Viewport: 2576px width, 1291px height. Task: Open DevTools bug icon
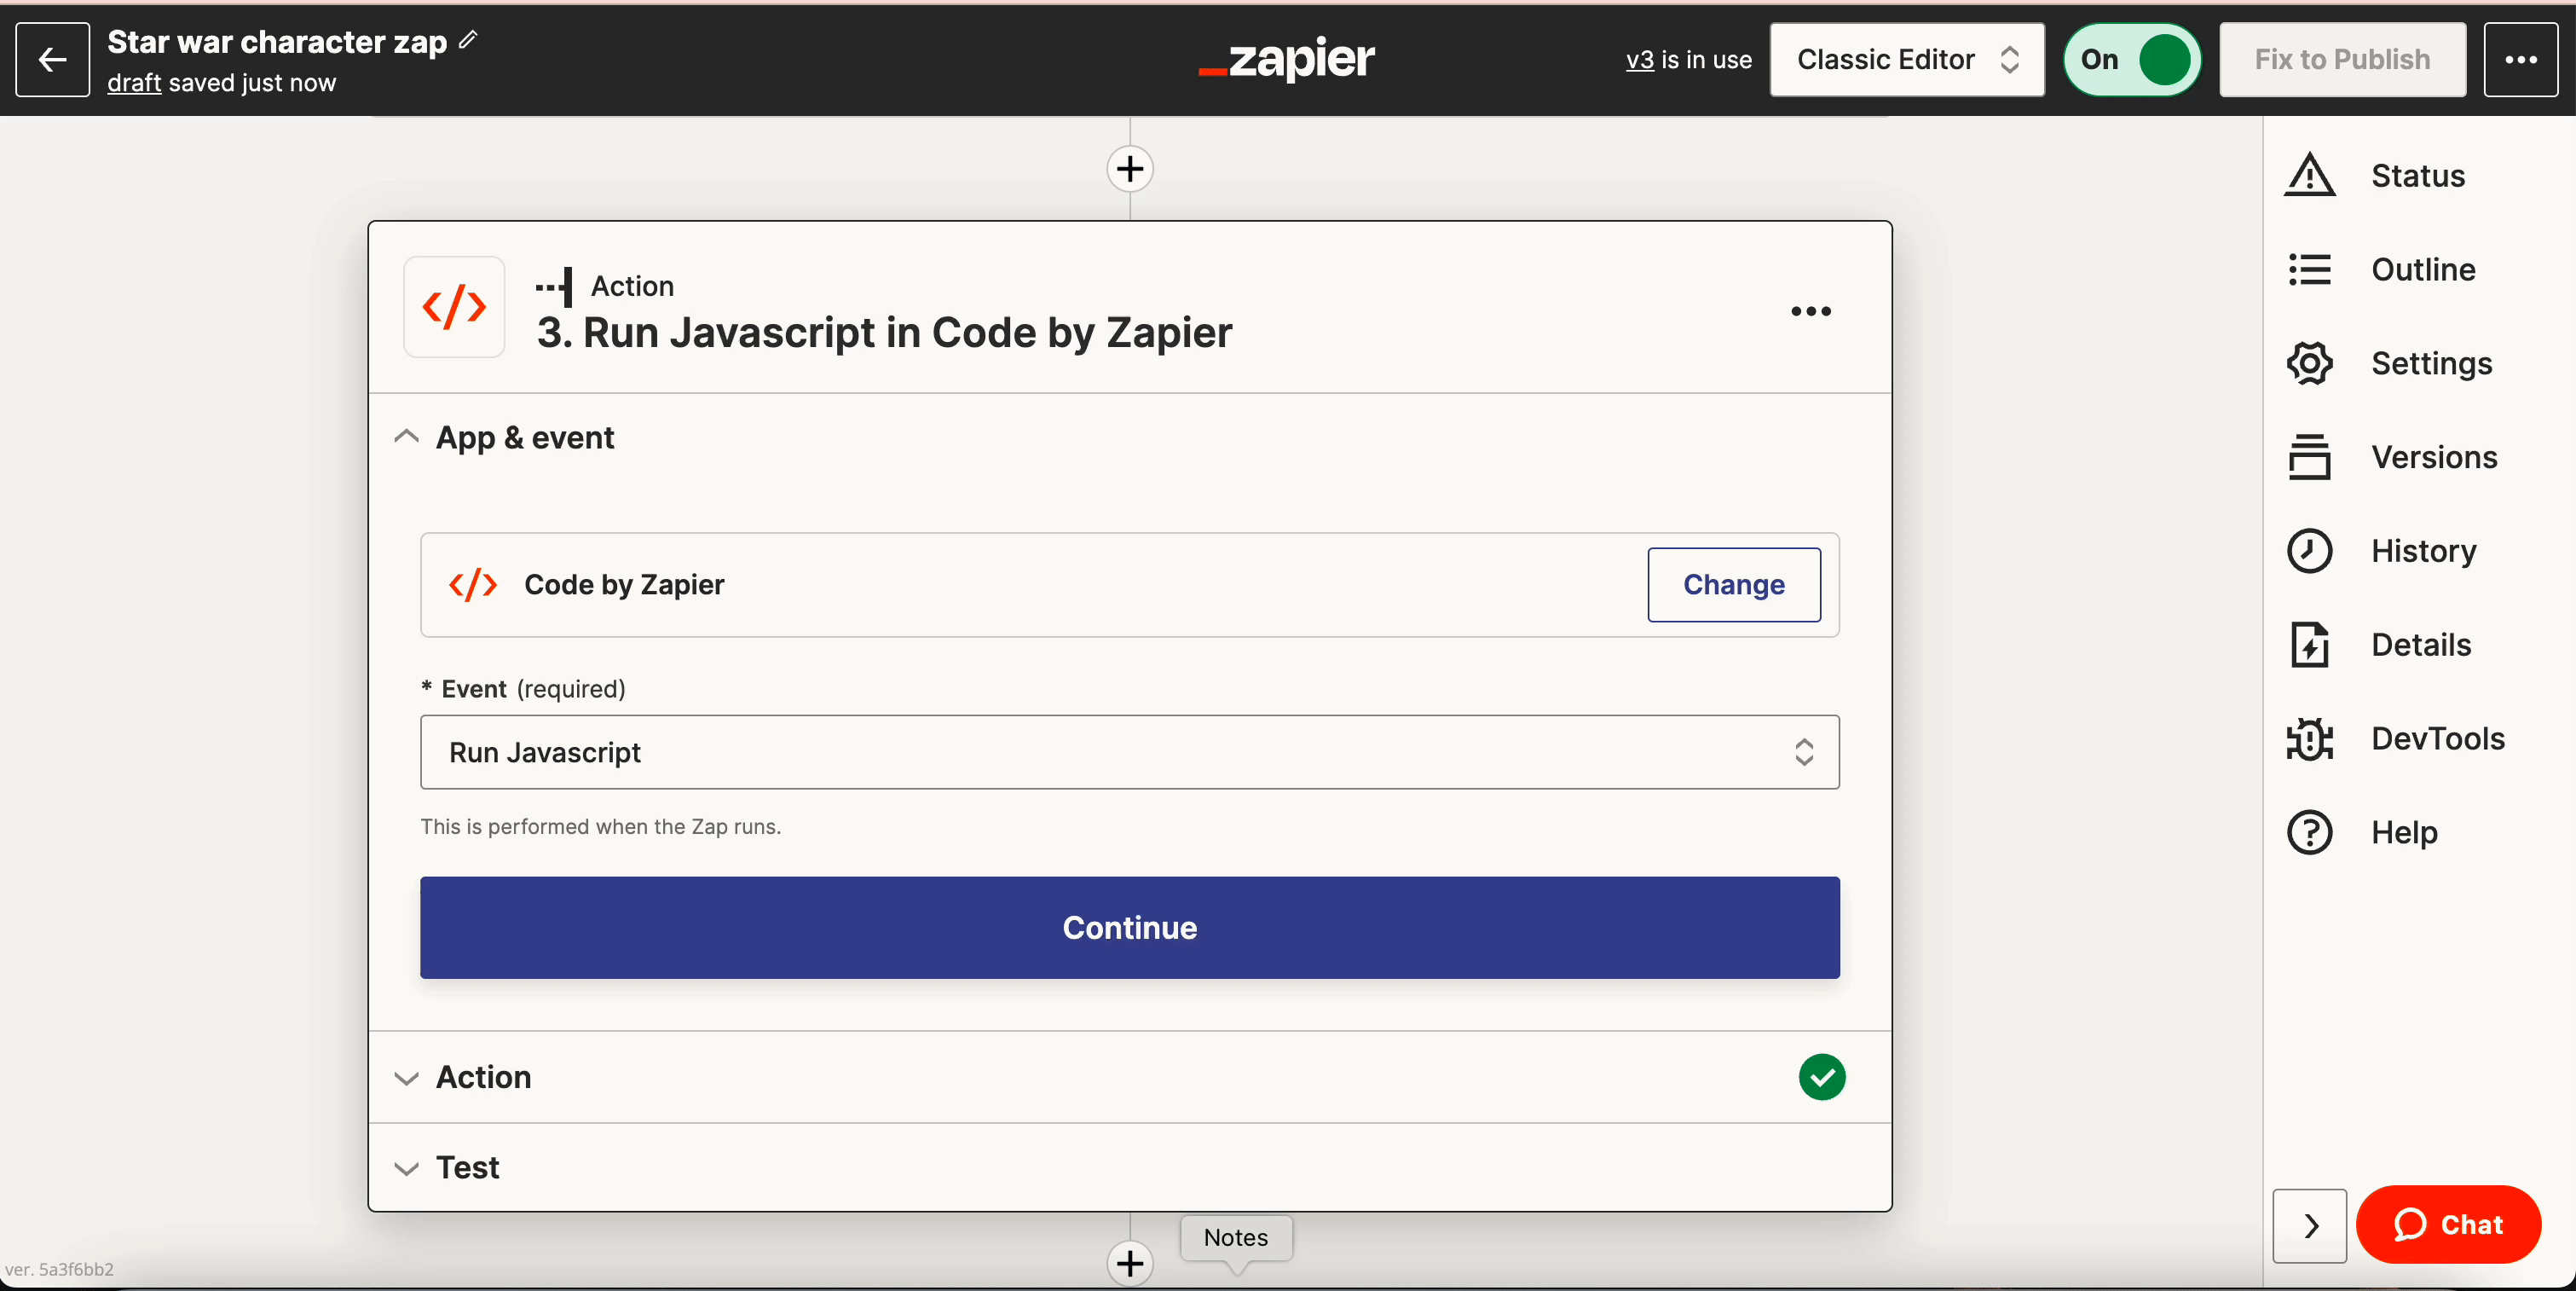click(x=2309, y=739)
